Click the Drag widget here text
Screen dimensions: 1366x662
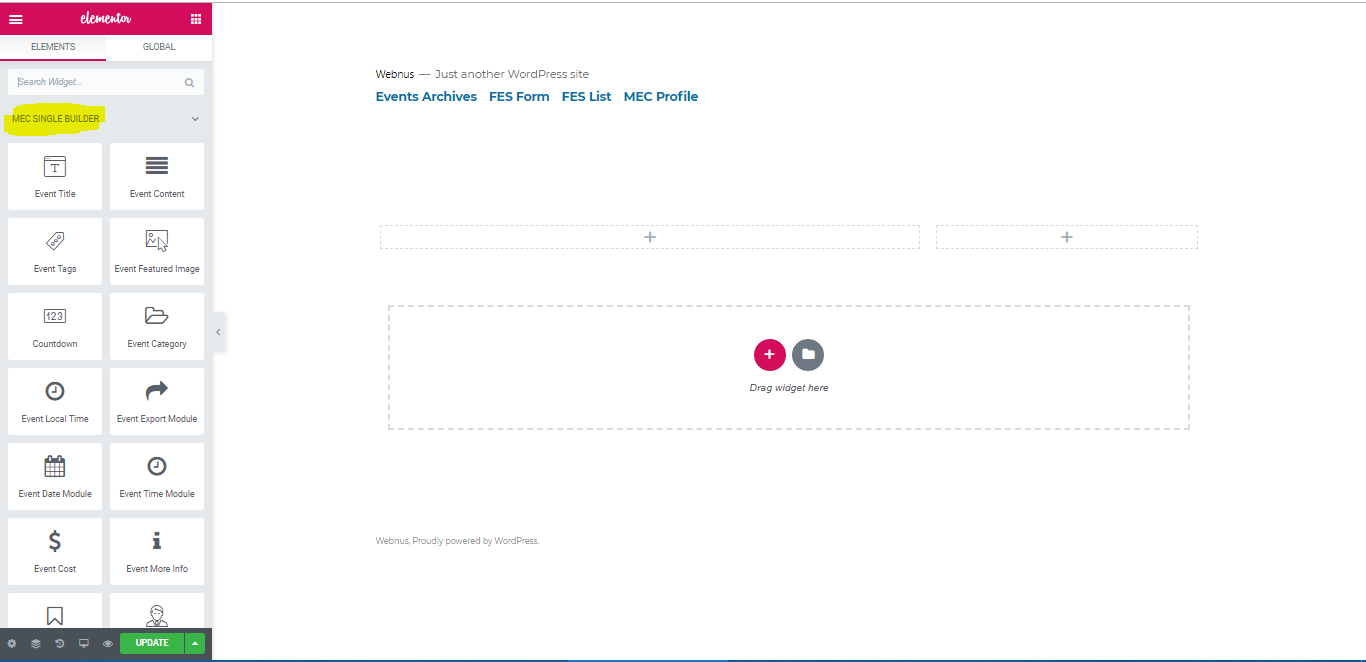[789, 388]
